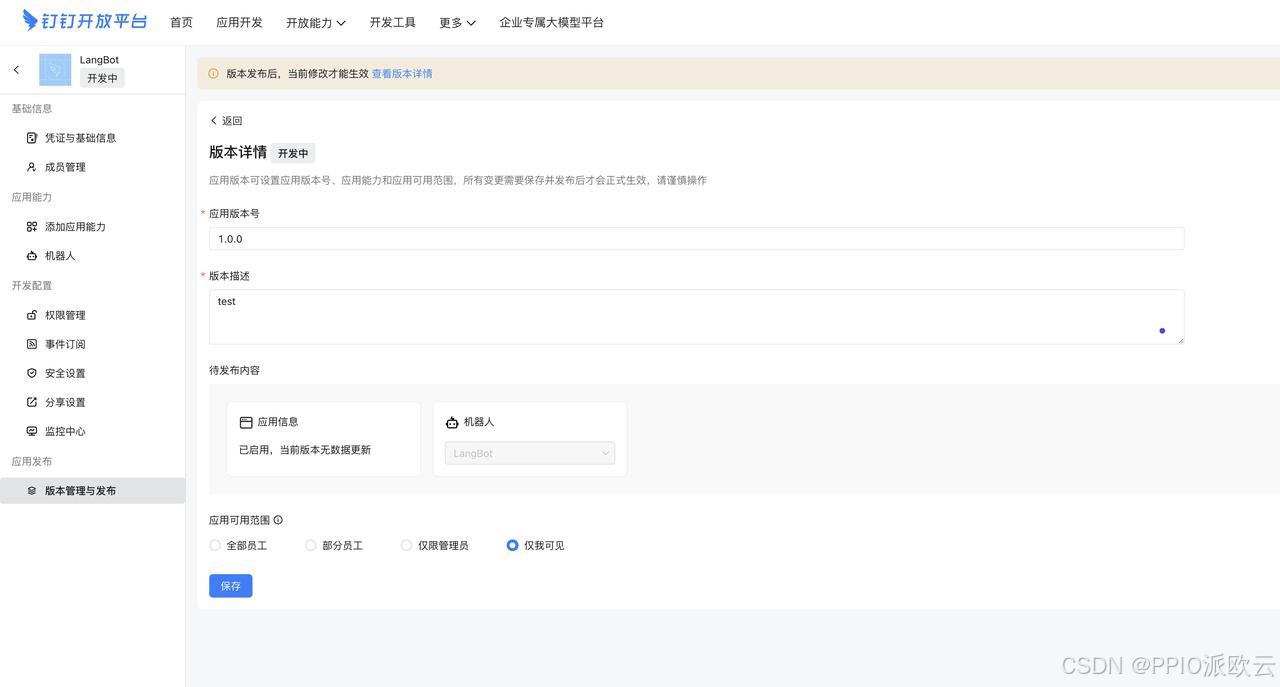Open the 应用开发 nav item
Image resolution: width=1280 pixels, height=687 pixels.
[239, 22]
